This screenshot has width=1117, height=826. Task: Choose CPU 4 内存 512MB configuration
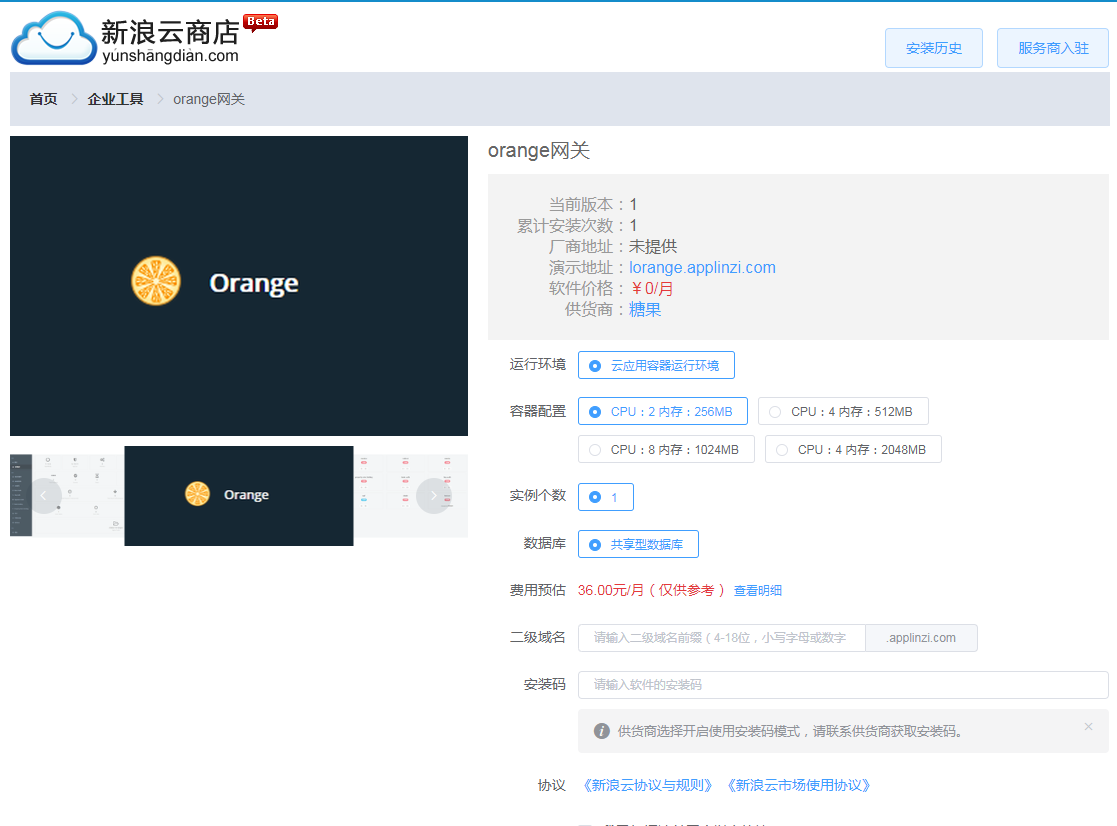click(x=843, y=412)
